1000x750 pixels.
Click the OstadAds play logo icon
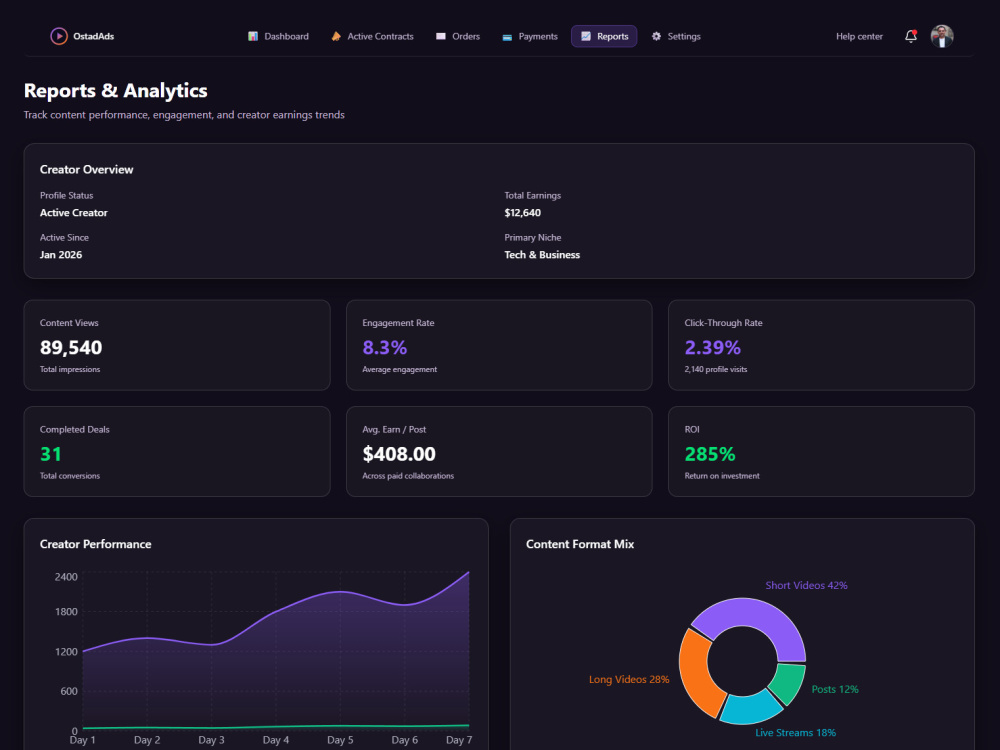click(59, 36)
